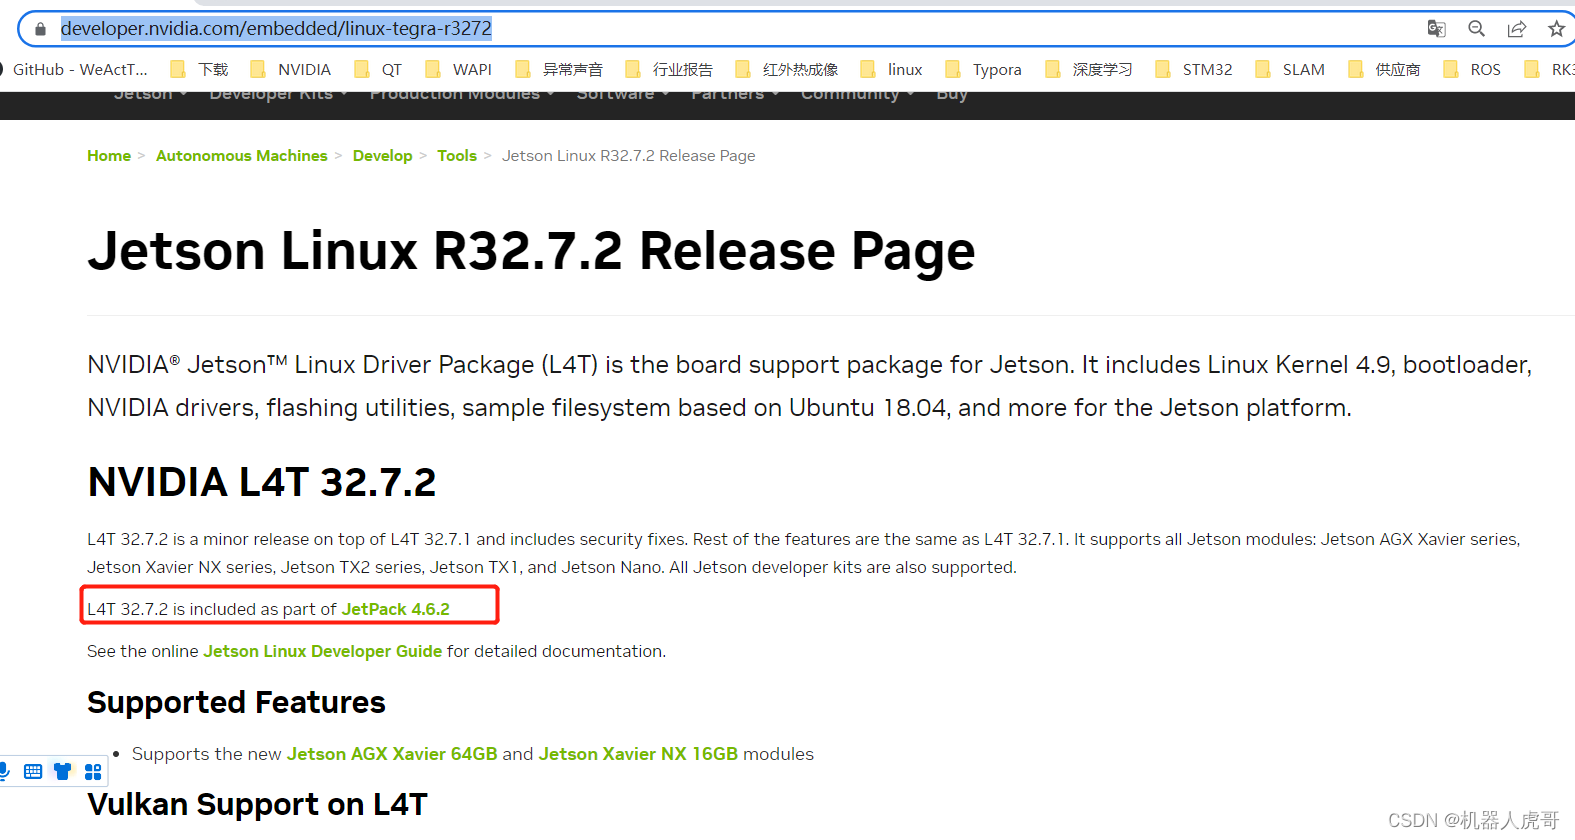This screenshot has height=840, width=1575.
Task: Expand the Software navigation menu
Action: click(622, 93)
